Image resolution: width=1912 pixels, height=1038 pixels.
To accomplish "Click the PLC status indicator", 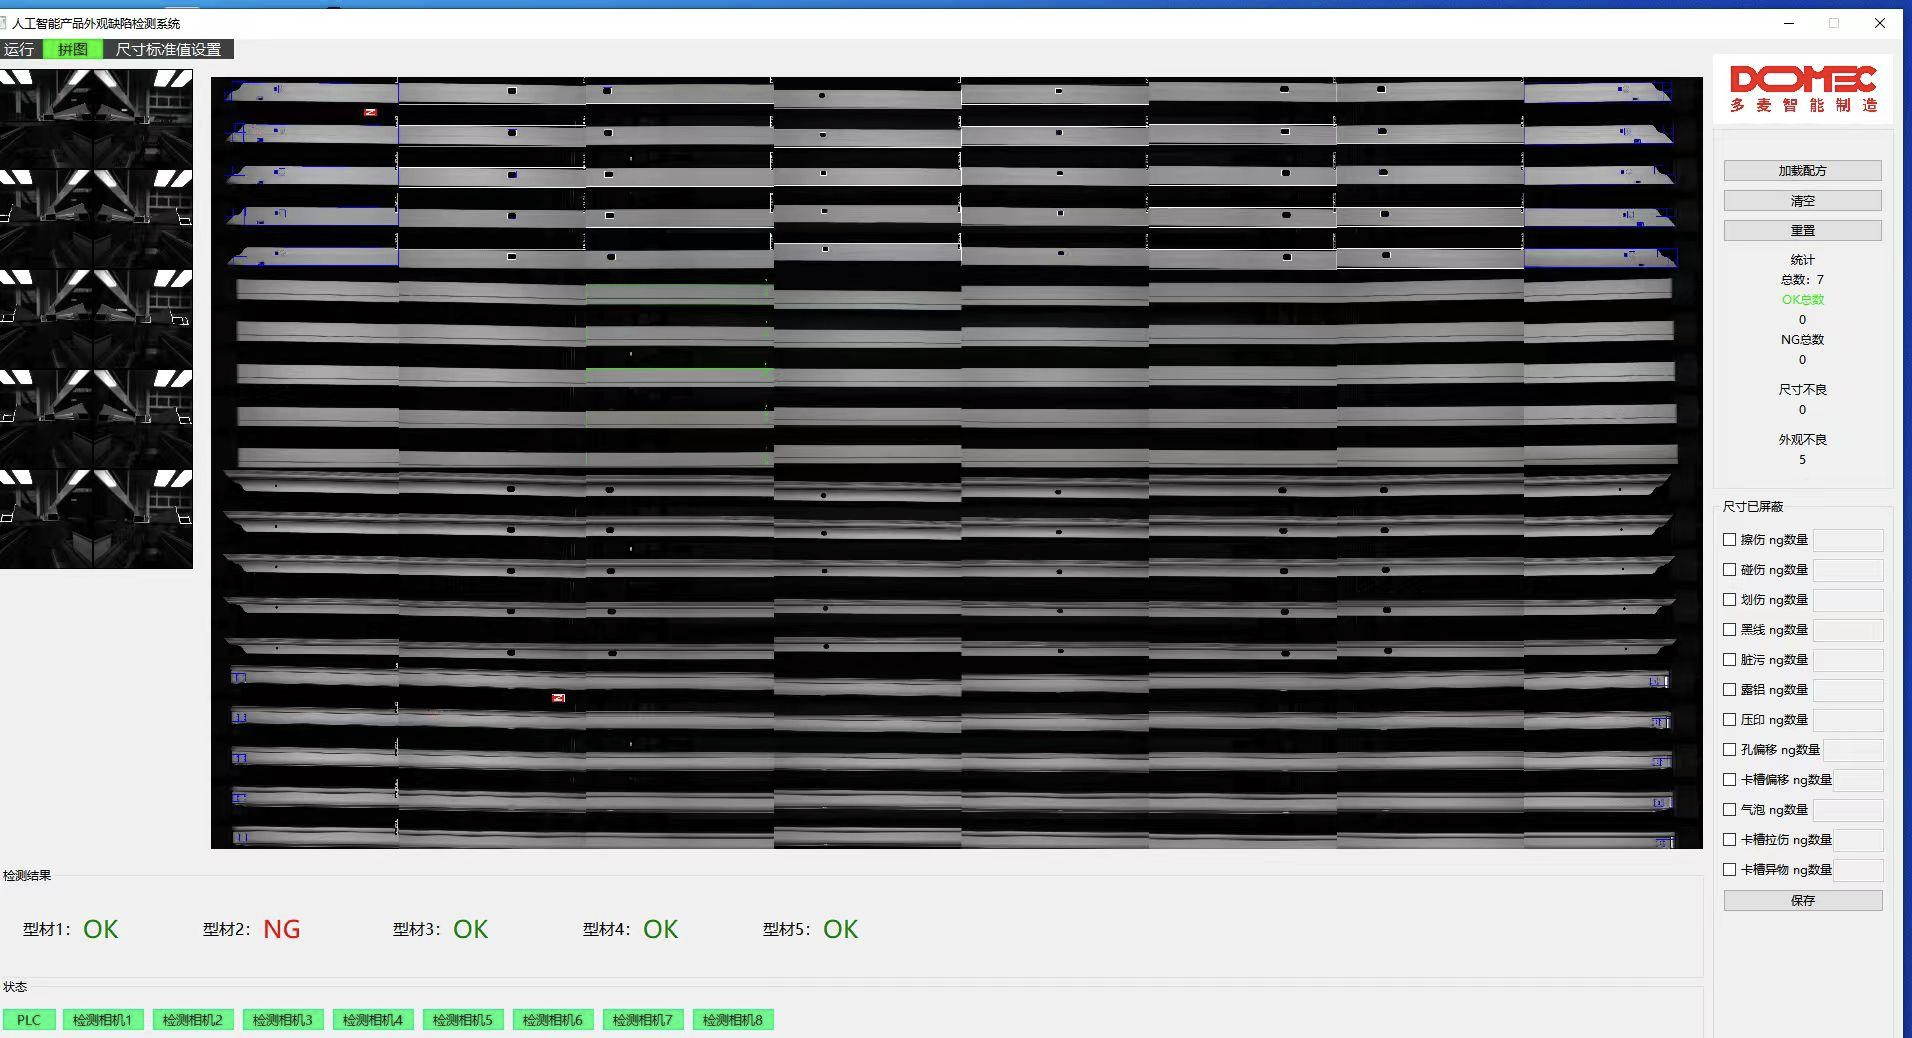I will click(29, 1020).
